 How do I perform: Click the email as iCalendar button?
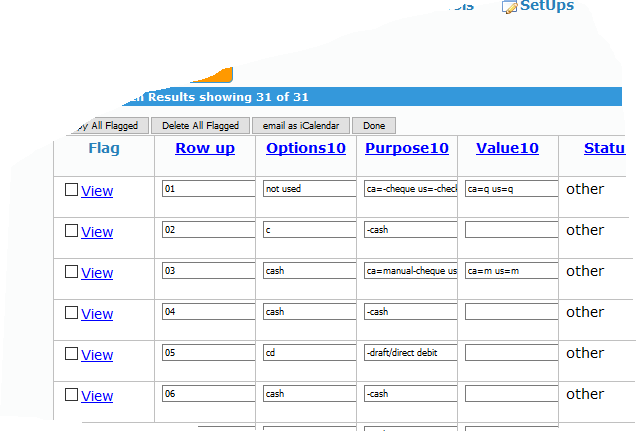tap(300, 126)
